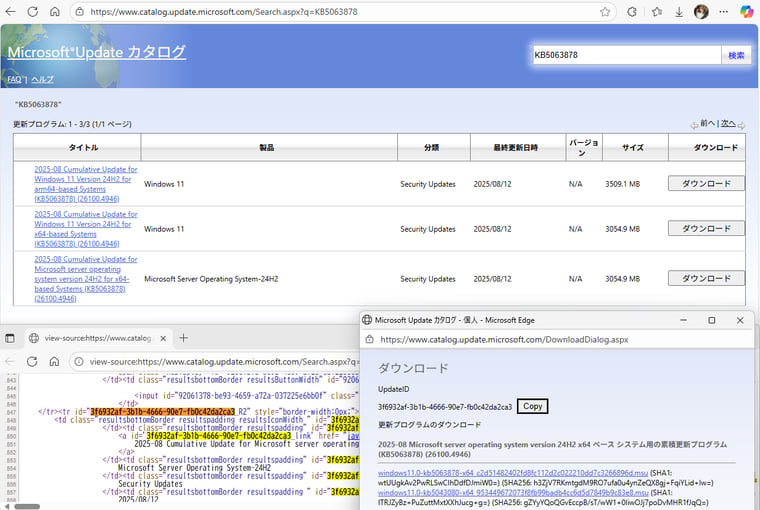Open the windows11.0-kb5063878-x64 msu download link

point(513,473)
